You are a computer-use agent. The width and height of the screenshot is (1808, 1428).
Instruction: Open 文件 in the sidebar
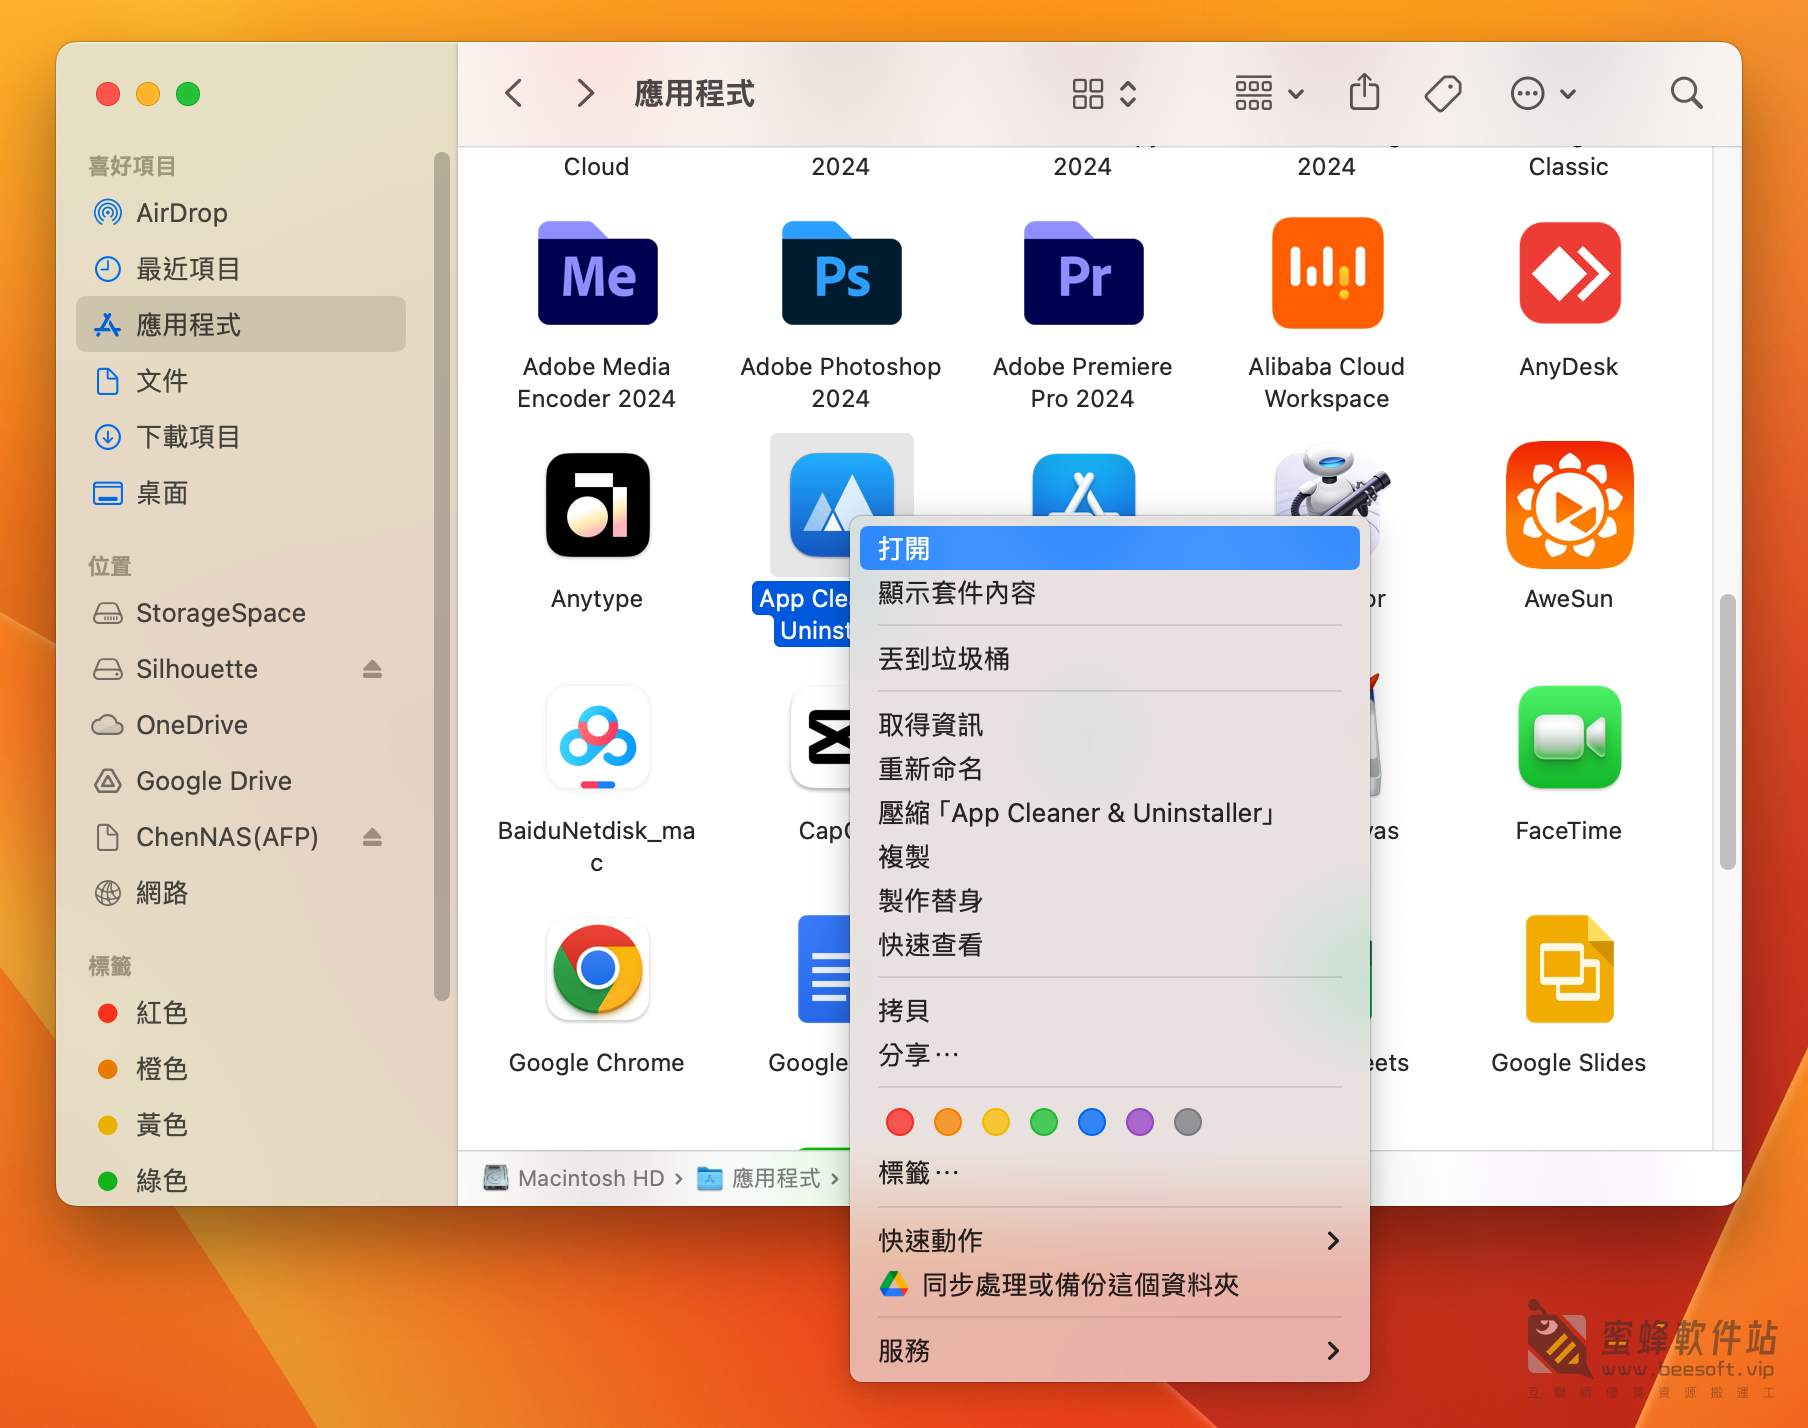click(x=241, y=381)
